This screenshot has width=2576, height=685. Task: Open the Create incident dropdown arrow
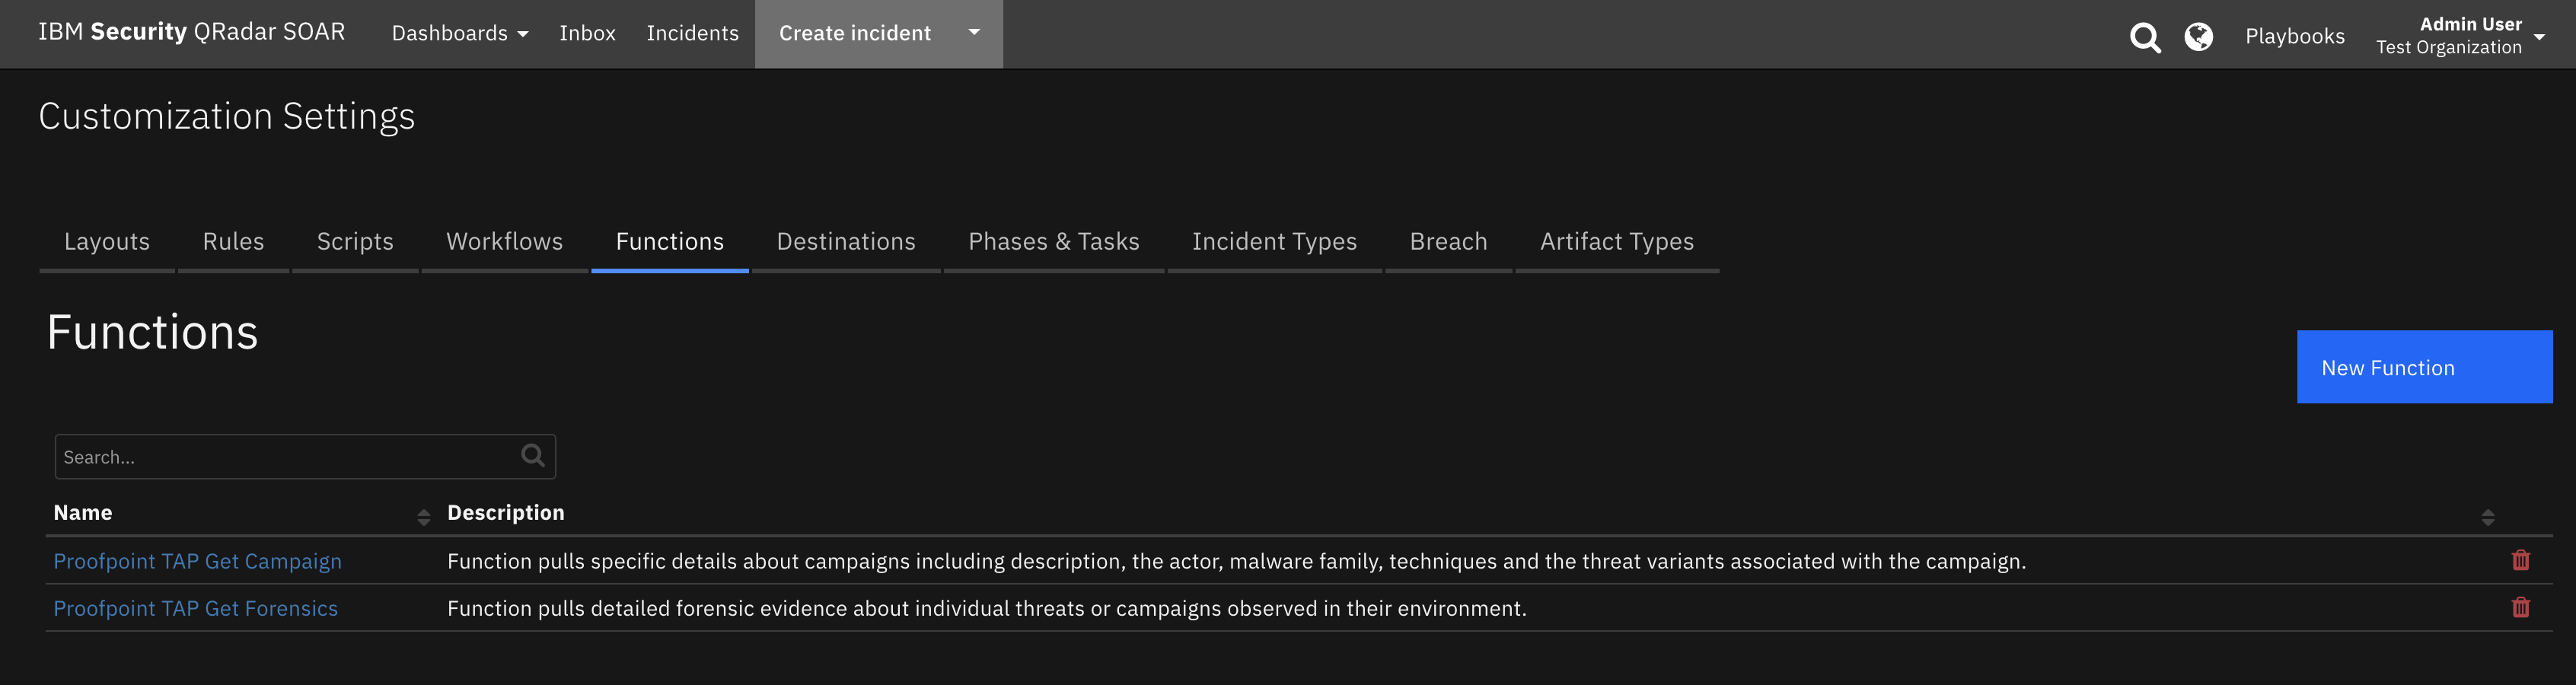pos(973,32)
